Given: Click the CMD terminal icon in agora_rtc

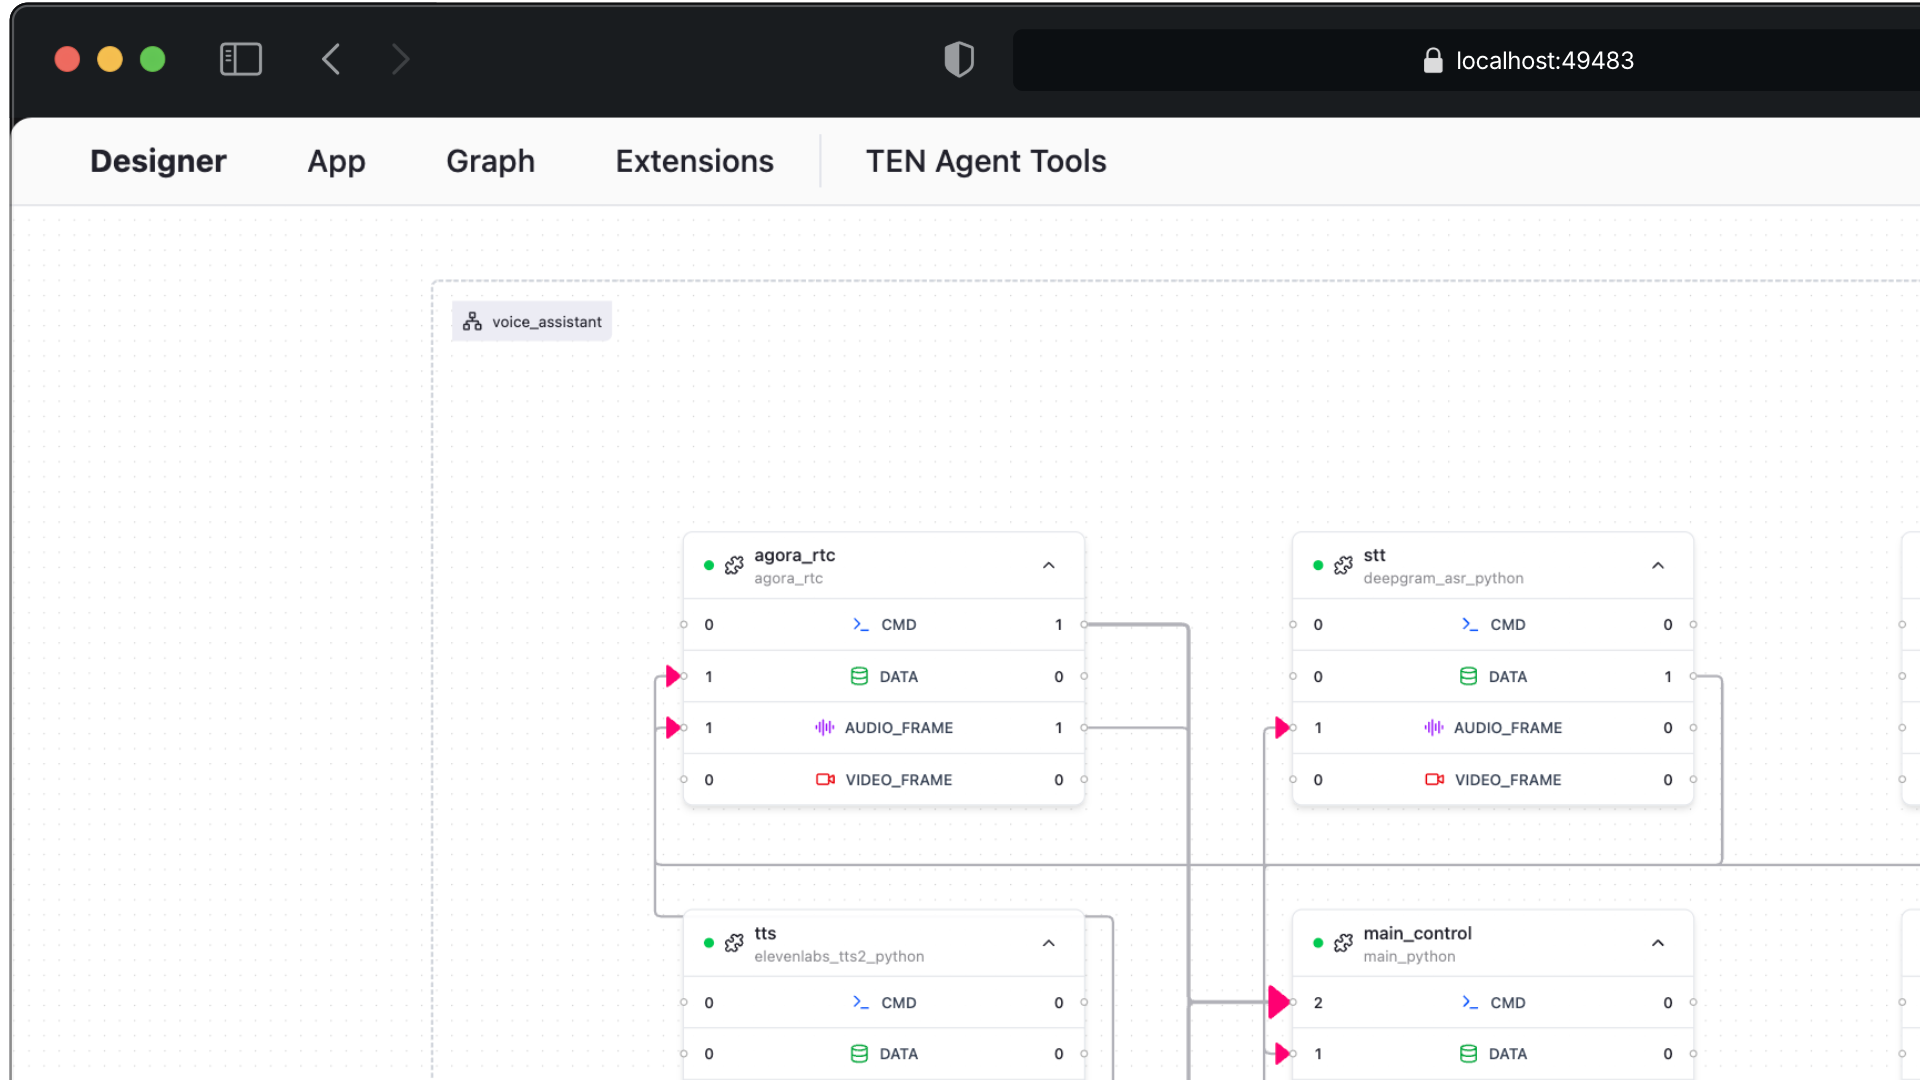Looking at the screenshot, I should [860, 625].
